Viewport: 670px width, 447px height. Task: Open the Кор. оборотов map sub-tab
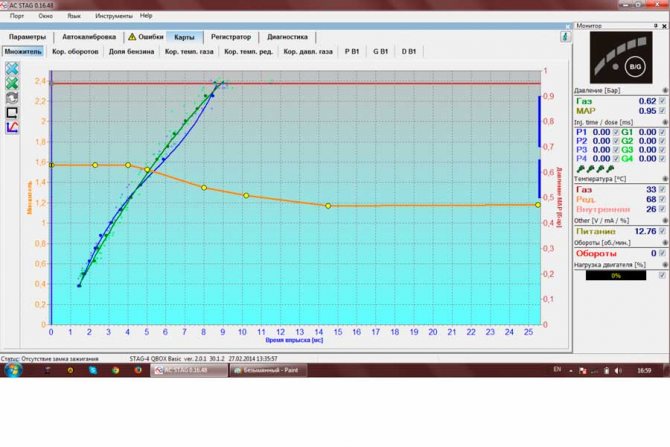pos(75,50)
